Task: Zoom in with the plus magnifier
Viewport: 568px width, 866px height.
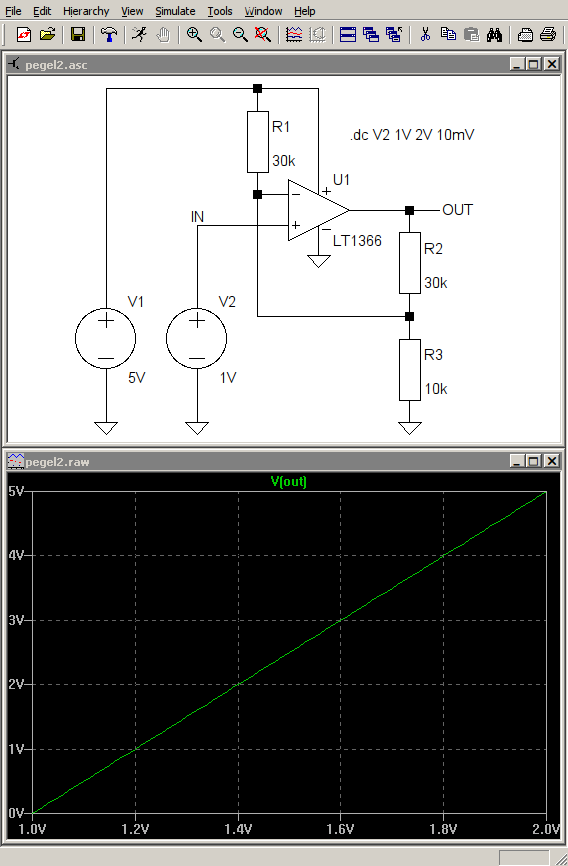Action: (x=193, y=35)
